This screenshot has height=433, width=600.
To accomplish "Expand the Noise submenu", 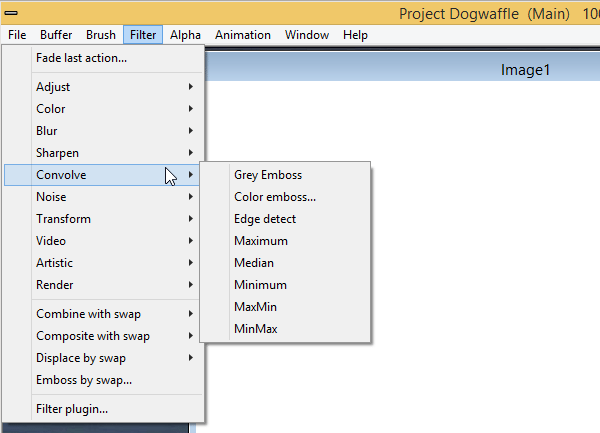I will tap(103, 197).
